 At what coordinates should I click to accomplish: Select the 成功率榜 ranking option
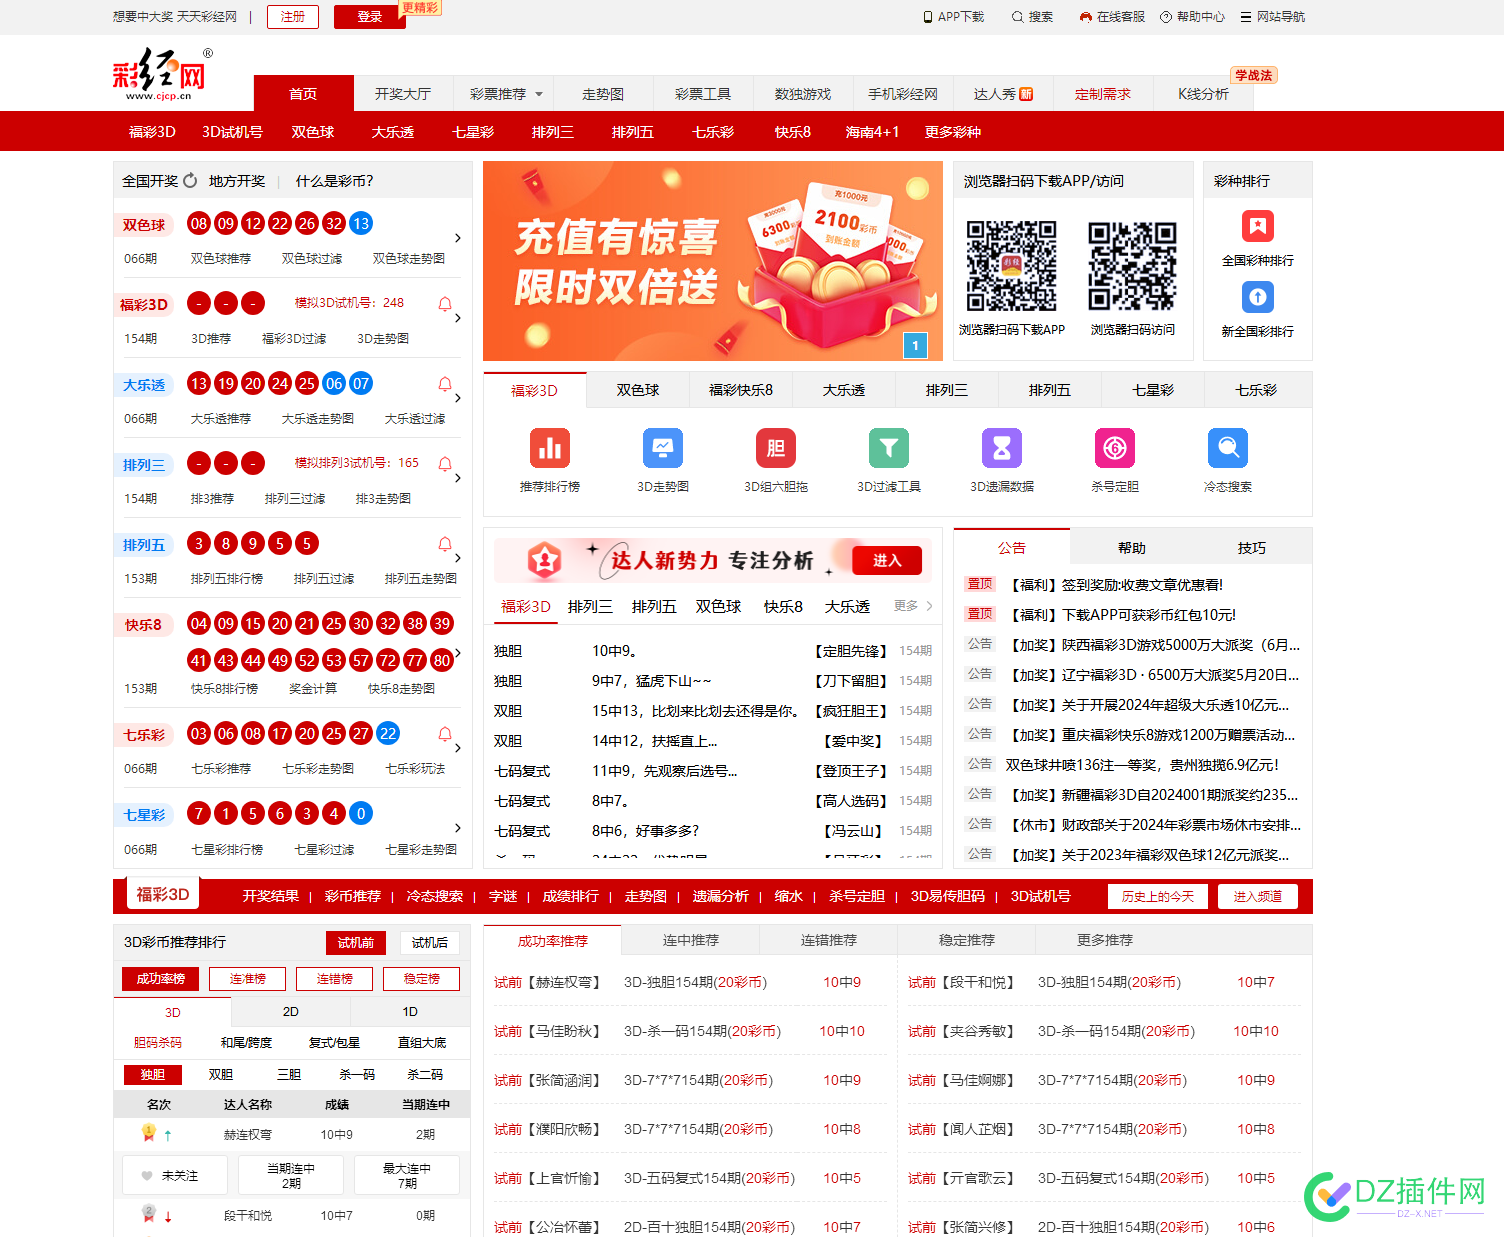point(161,979)
